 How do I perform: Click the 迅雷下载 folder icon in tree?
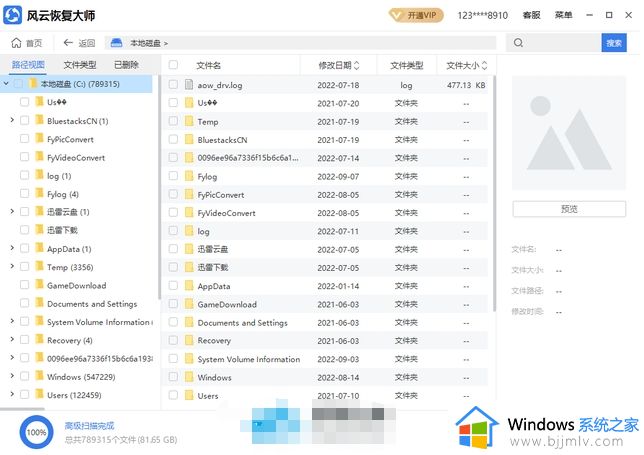pos(39,230)
